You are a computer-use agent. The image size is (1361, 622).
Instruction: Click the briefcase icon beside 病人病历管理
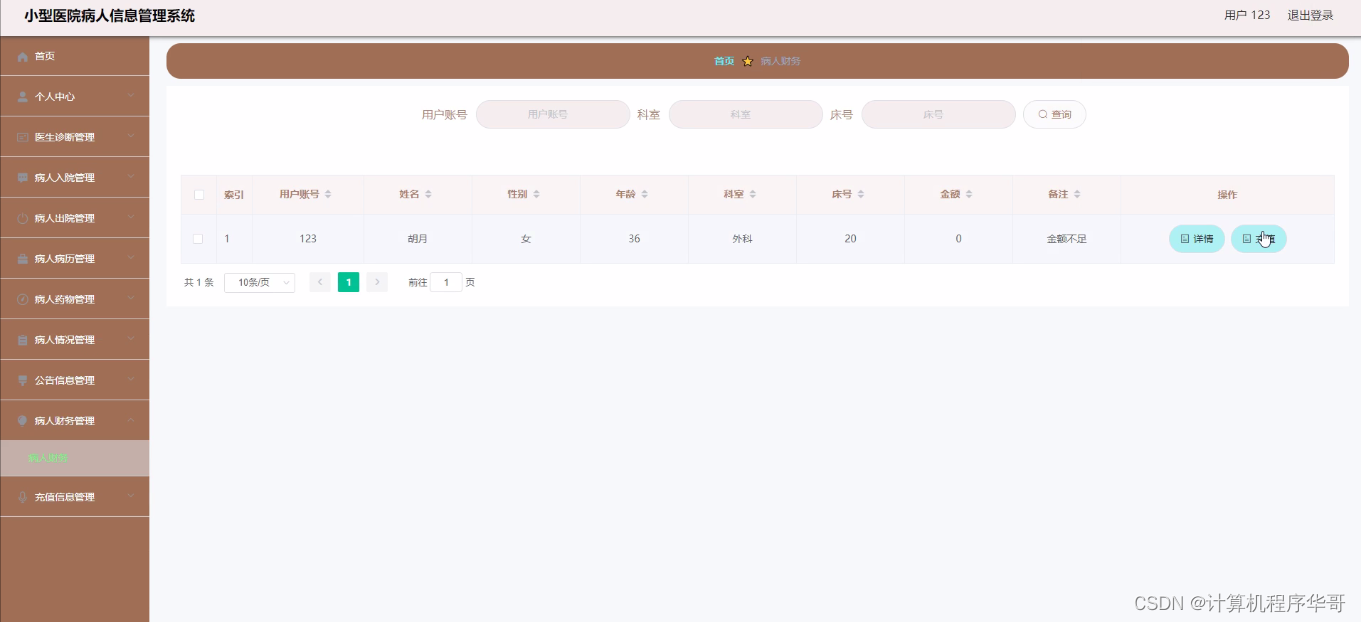click(22, 259)
